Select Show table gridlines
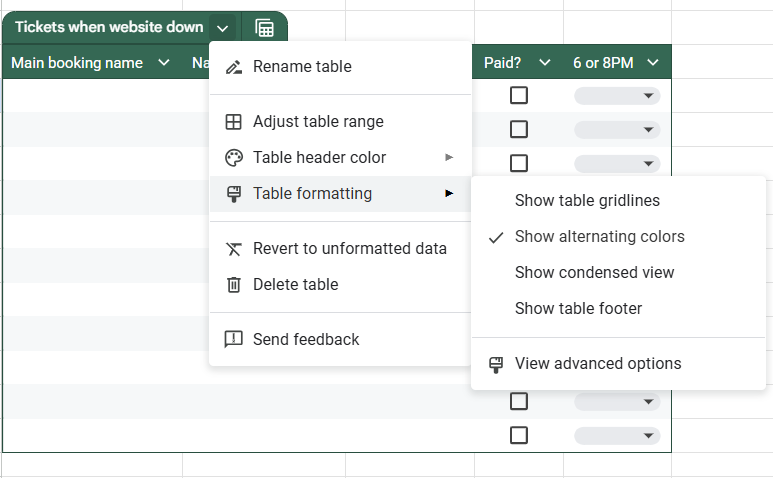Screen dimensions: 773x478 587,201
